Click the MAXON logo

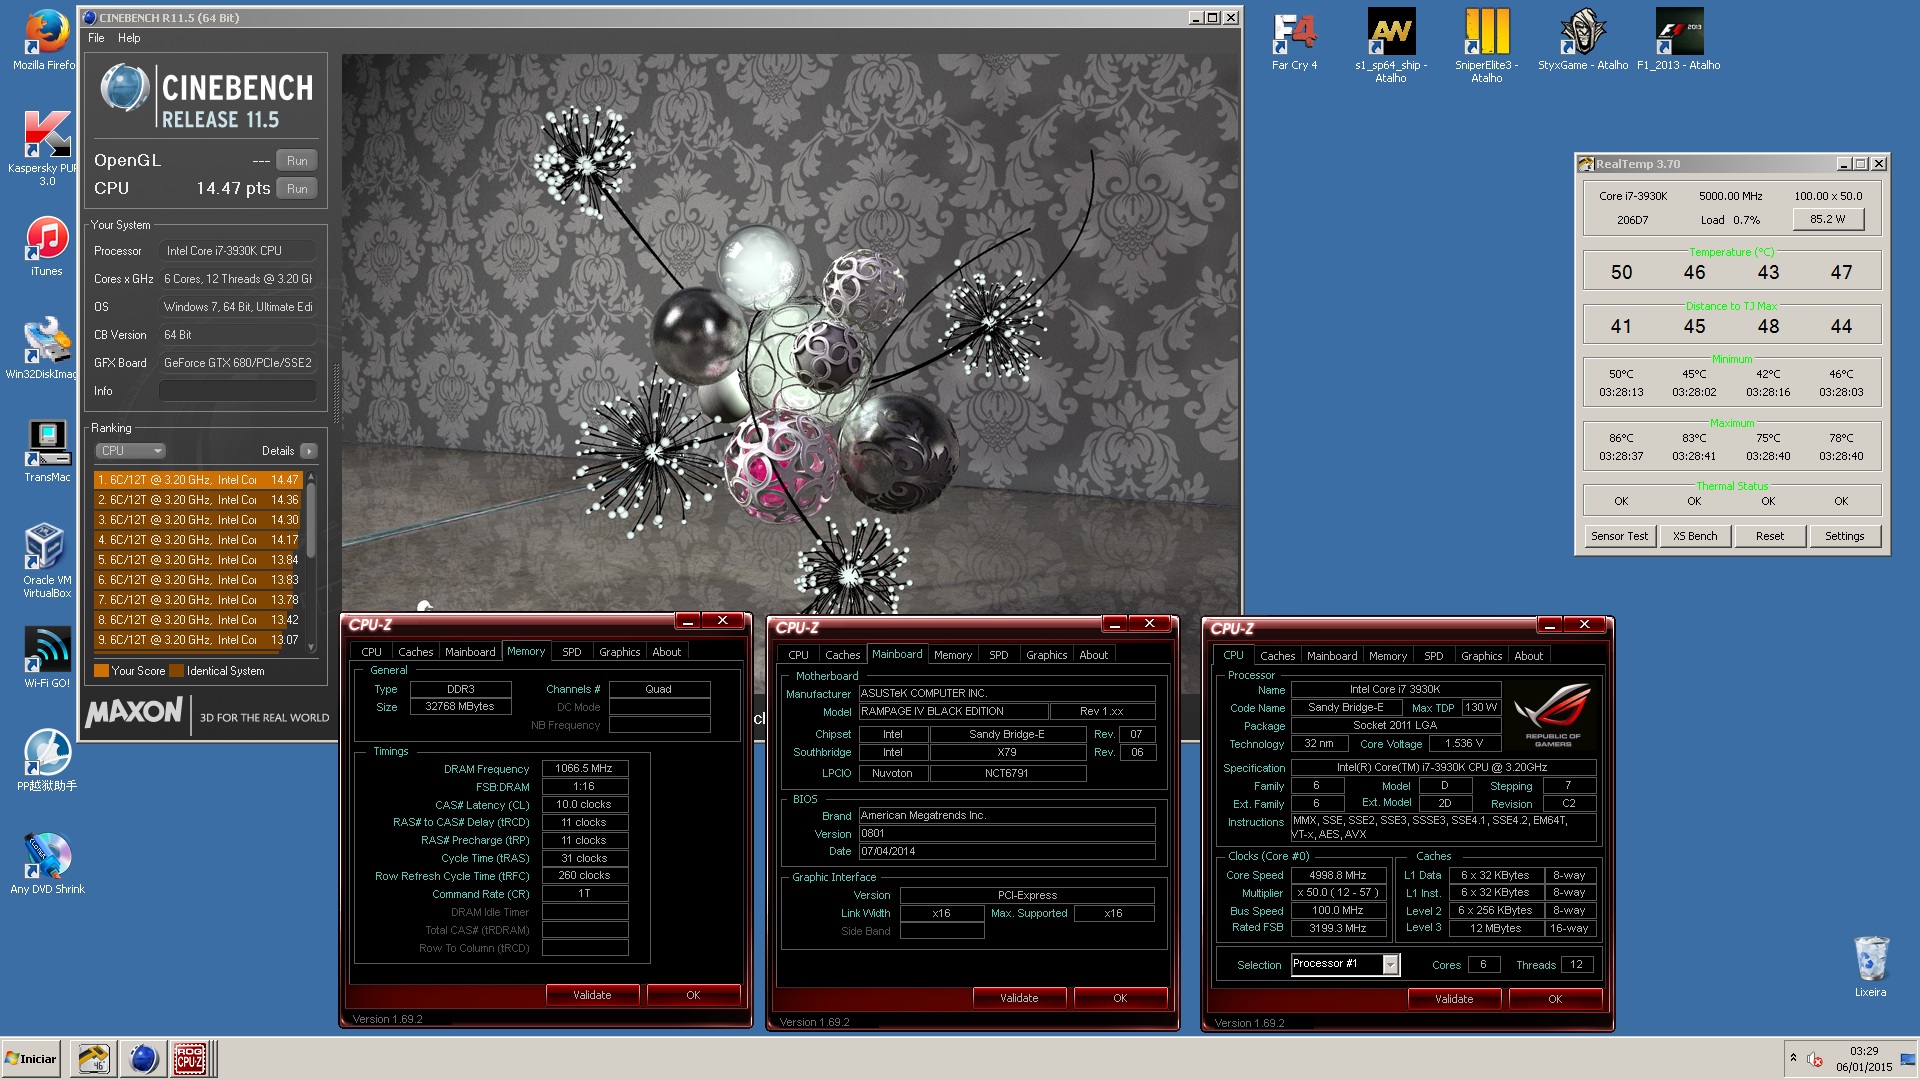pyautogui.click(x=135, y=712)
